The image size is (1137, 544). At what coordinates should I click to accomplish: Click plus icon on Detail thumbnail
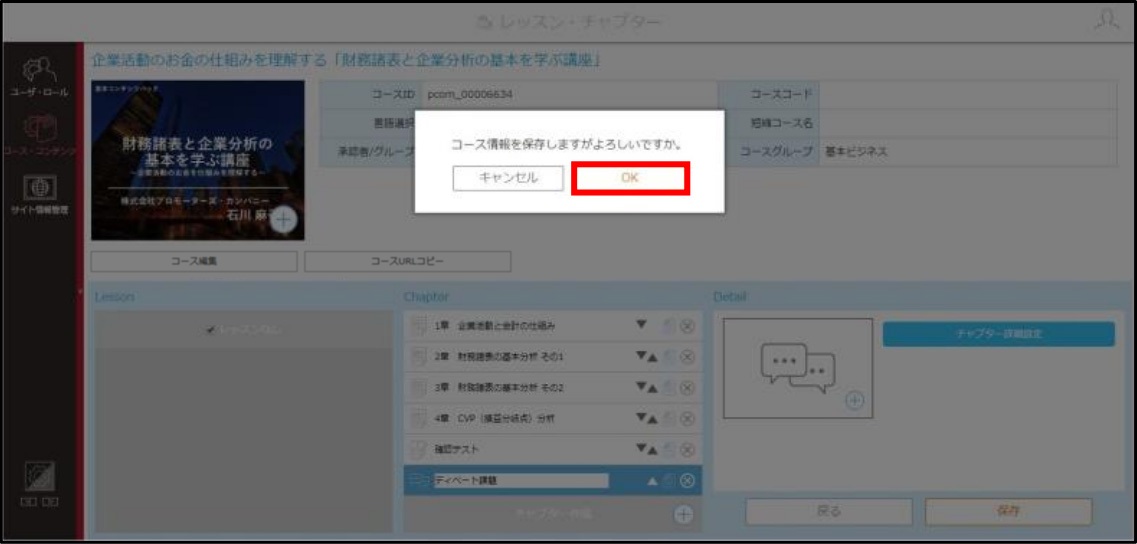856,401
